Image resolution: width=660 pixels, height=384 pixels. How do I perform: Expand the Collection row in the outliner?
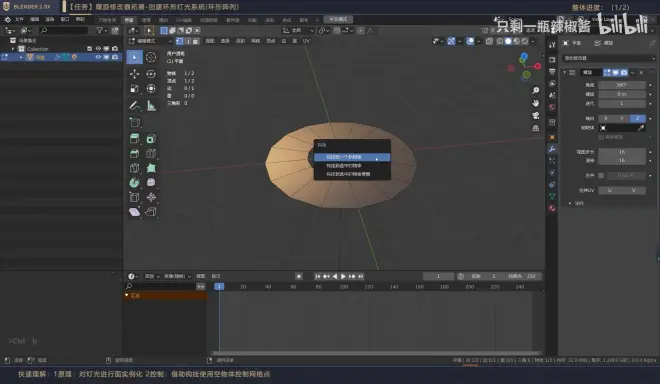pos(13,49)
